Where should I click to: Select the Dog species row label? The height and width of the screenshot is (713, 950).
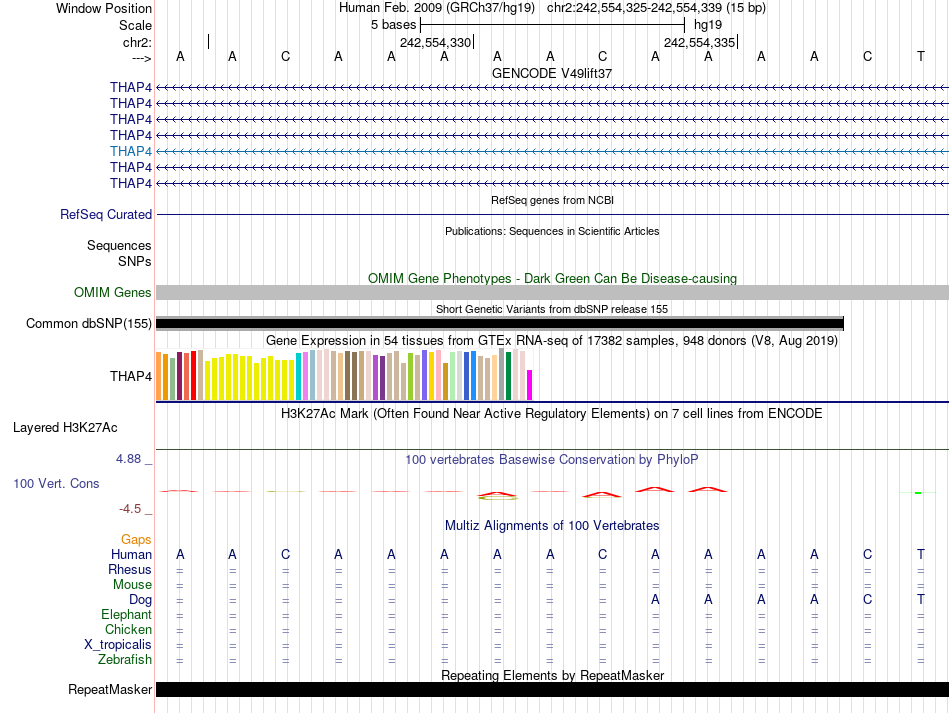pyautogui.click(x=140, y=600)
